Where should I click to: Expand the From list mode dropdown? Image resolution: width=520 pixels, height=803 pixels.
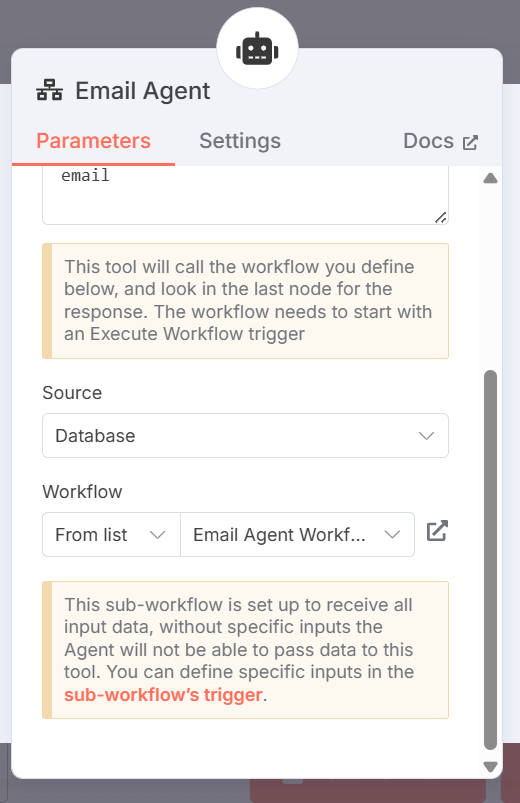(x=111, y=535)
